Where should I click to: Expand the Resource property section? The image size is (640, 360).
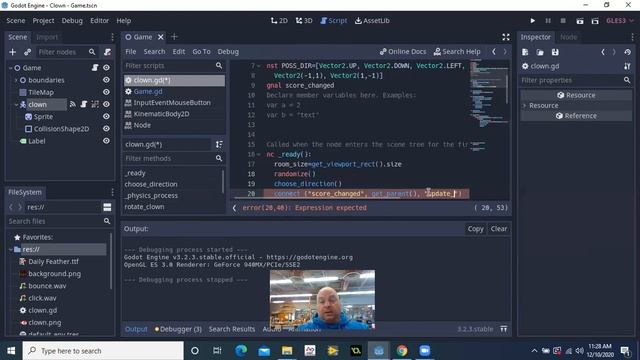(x=525, y=106)
